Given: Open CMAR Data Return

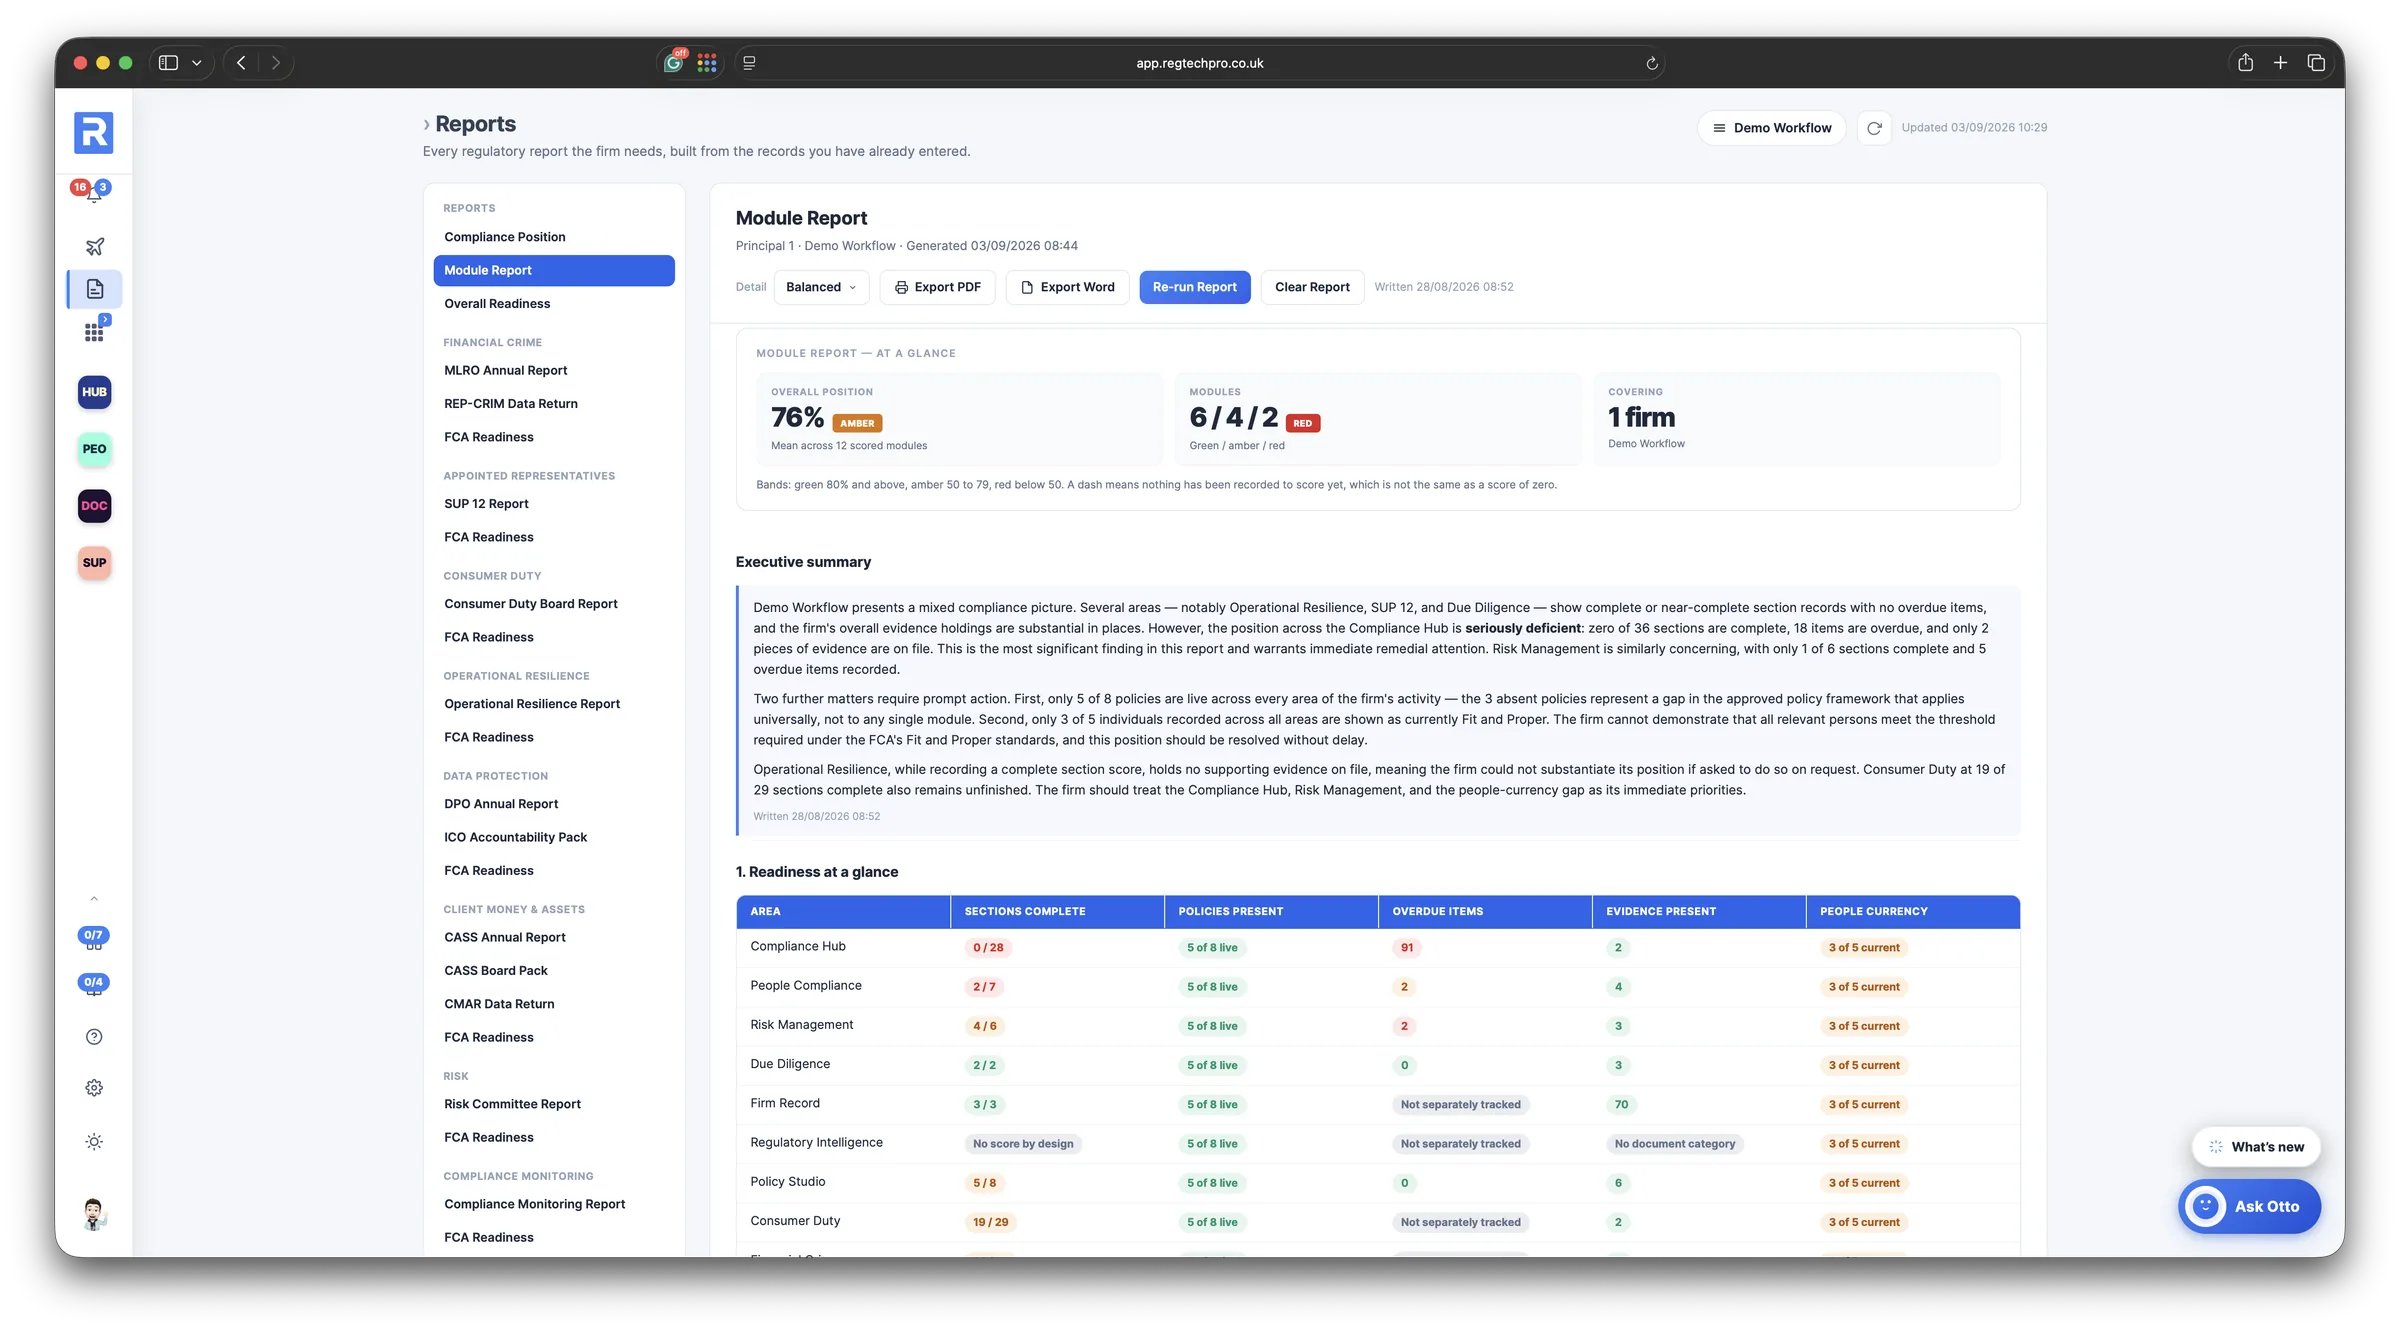Looking at the screenshot, I should [x=554, y=1004].
